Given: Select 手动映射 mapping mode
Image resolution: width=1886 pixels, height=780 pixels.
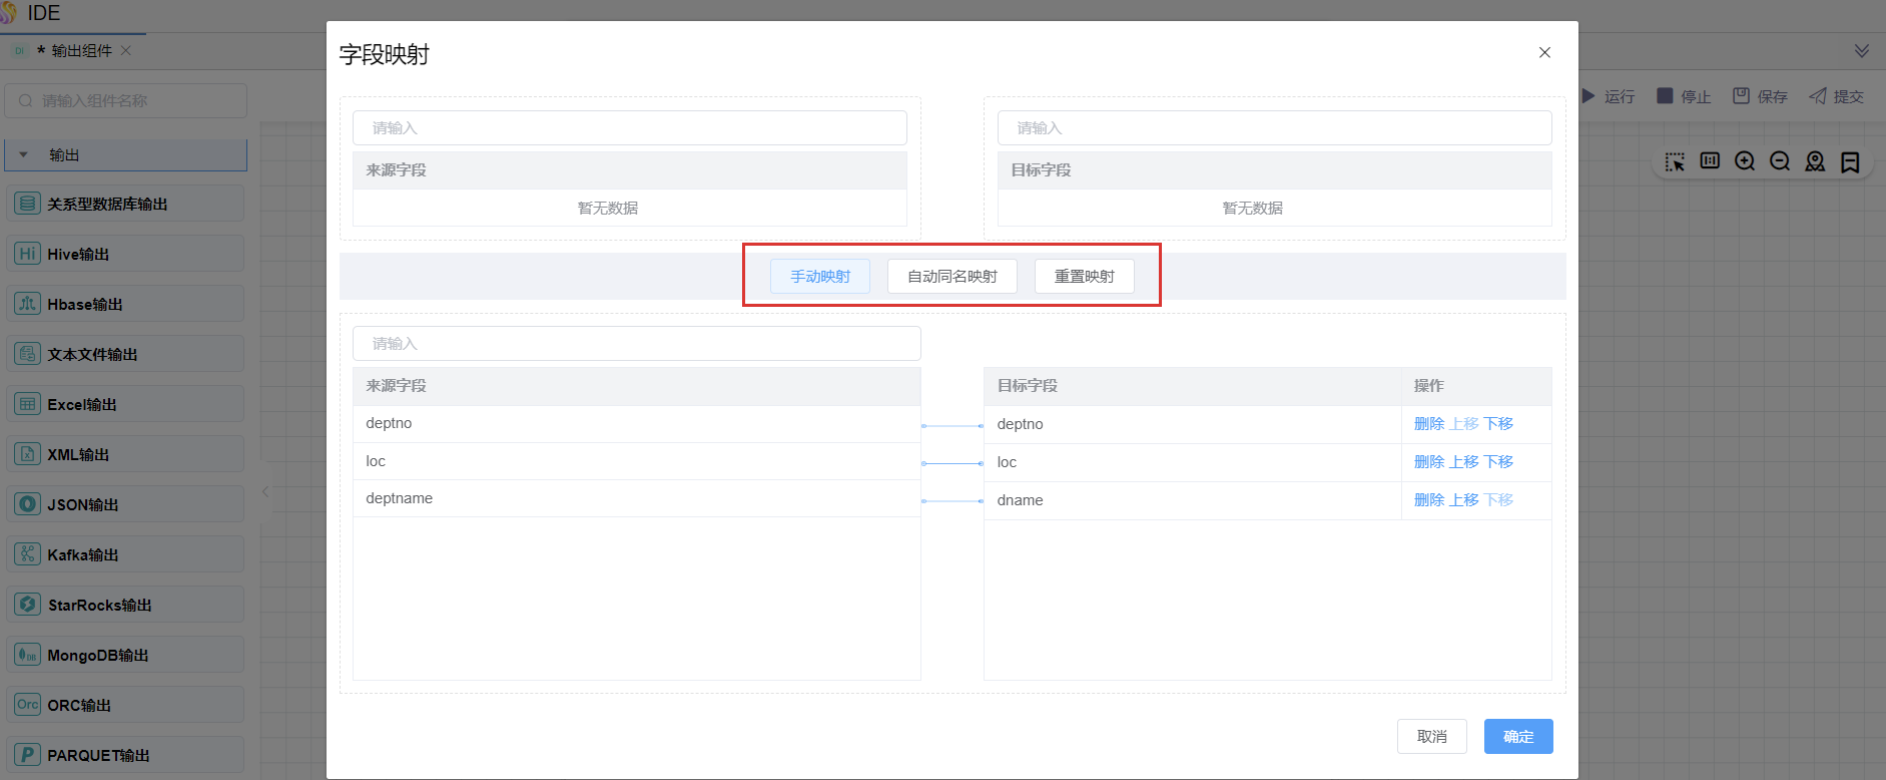Looking at the screenshot, I should click(820, 276).
